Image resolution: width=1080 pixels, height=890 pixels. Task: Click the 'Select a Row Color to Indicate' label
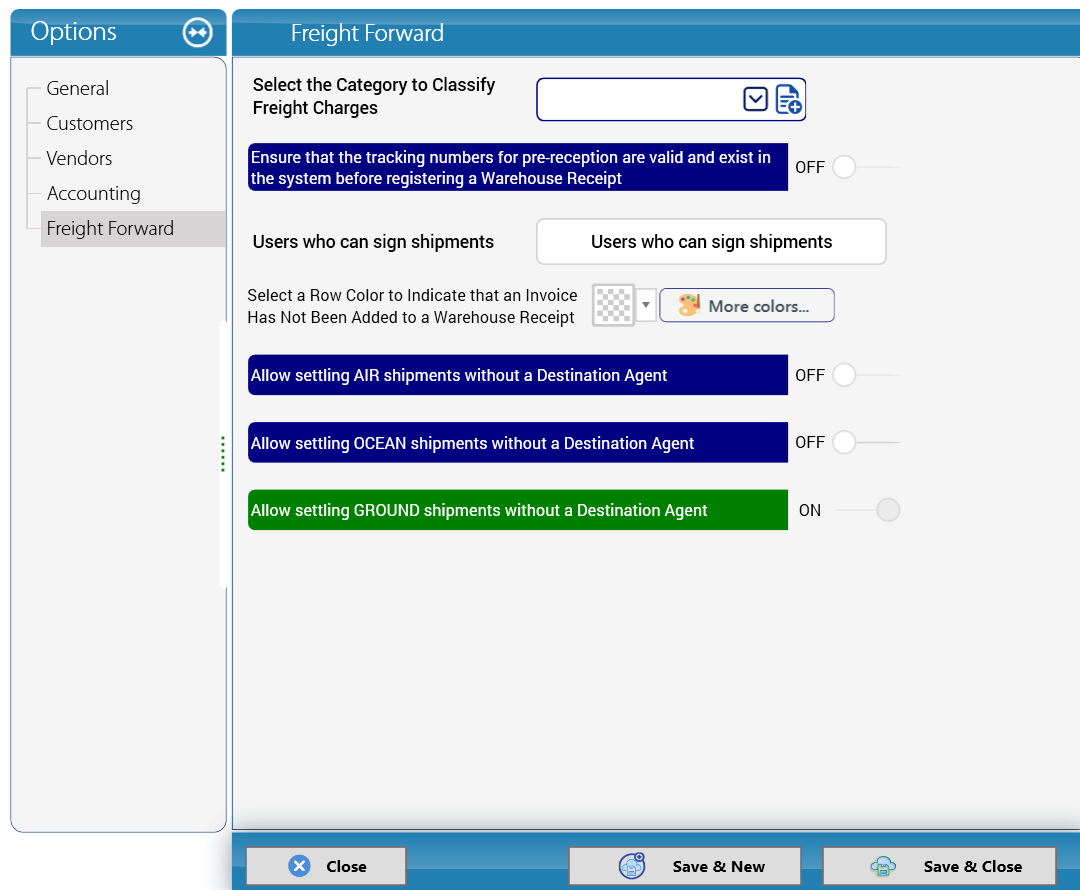coord(412,307)
